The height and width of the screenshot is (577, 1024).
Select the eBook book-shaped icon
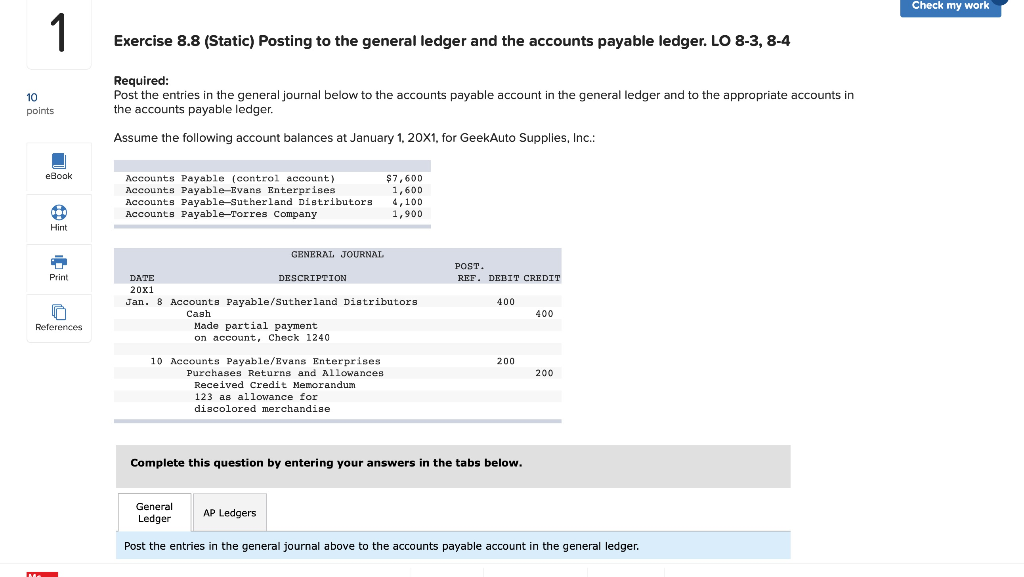(58, 161)
